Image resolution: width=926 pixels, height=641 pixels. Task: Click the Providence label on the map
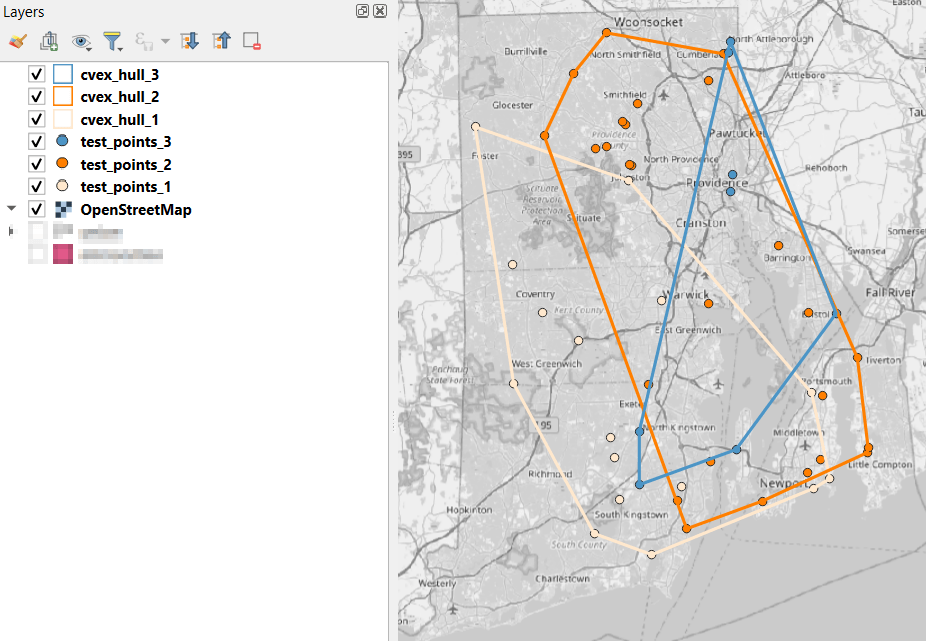point(716,183)
